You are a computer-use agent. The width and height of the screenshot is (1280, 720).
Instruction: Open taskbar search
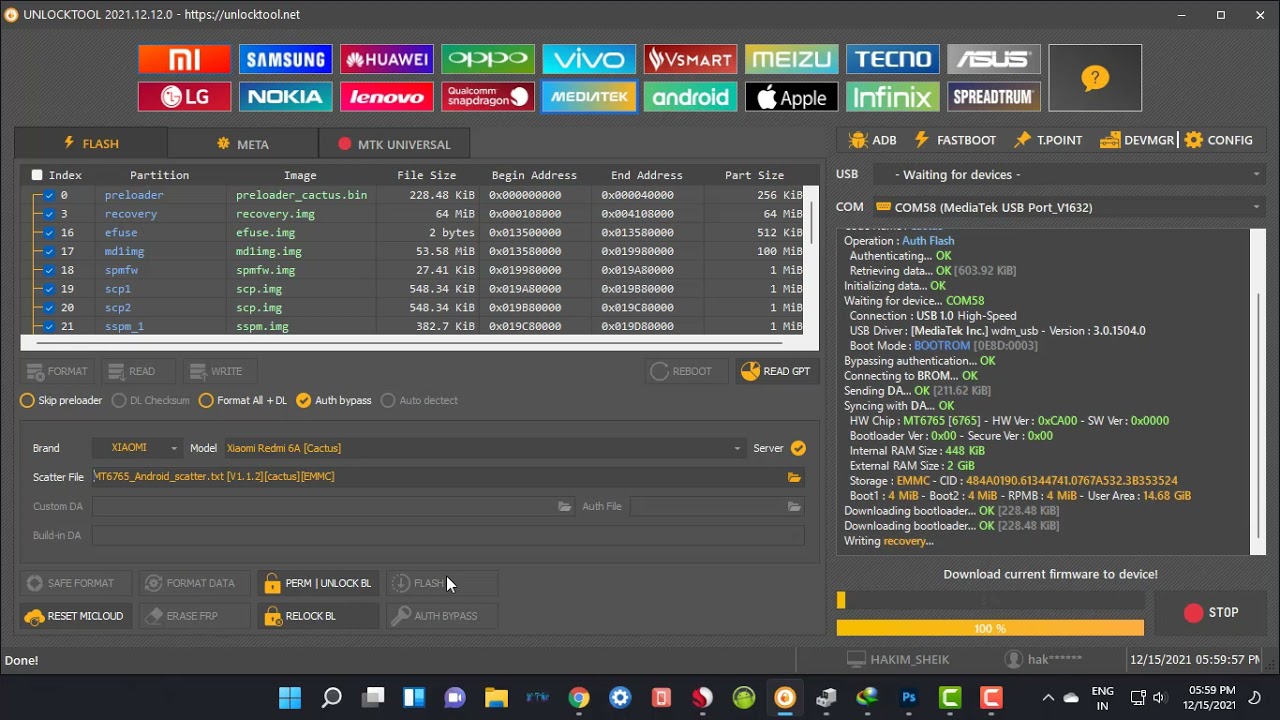tap(331, 698)
